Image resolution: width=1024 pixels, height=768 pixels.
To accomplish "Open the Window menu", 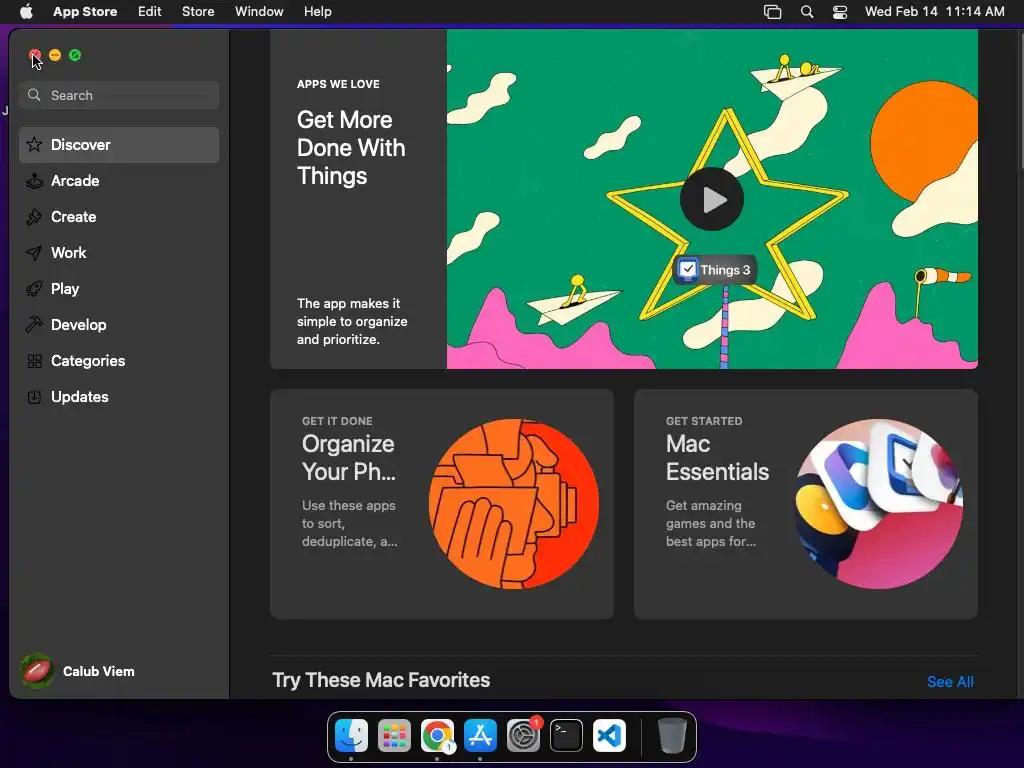I will (259, 11).
